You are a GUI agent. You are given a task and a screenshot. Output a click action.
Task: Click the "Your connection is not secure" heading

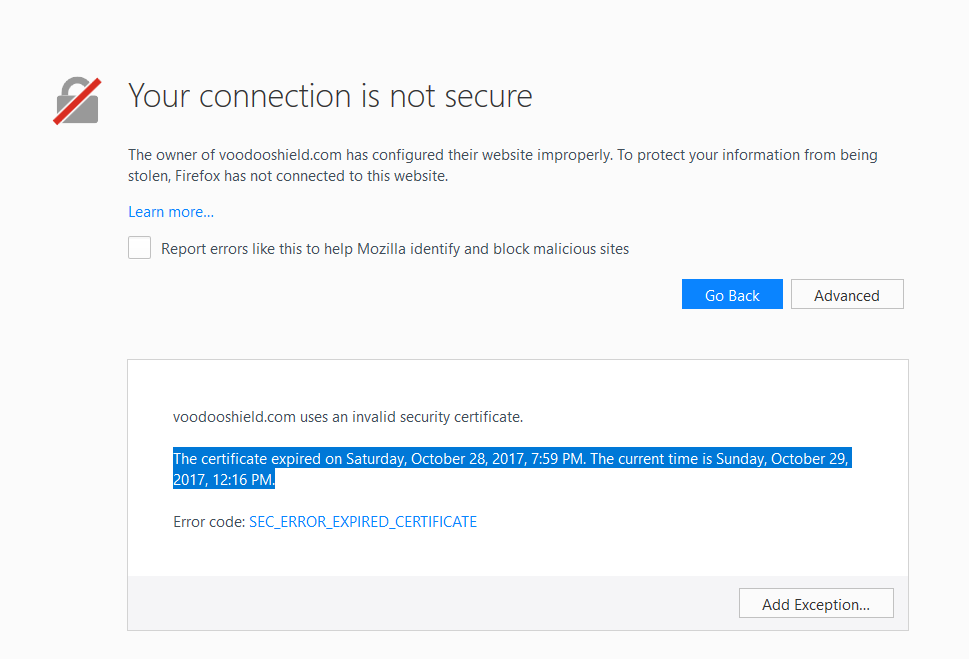click(x=330, y=96)
